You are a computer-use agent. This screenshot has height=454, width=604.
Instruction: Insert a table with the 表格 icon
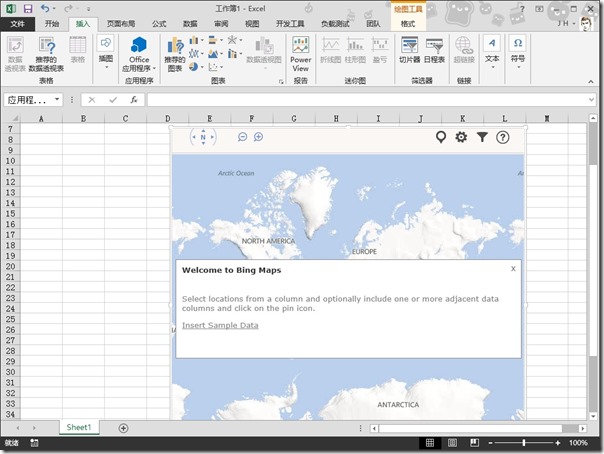click(78, 50)
